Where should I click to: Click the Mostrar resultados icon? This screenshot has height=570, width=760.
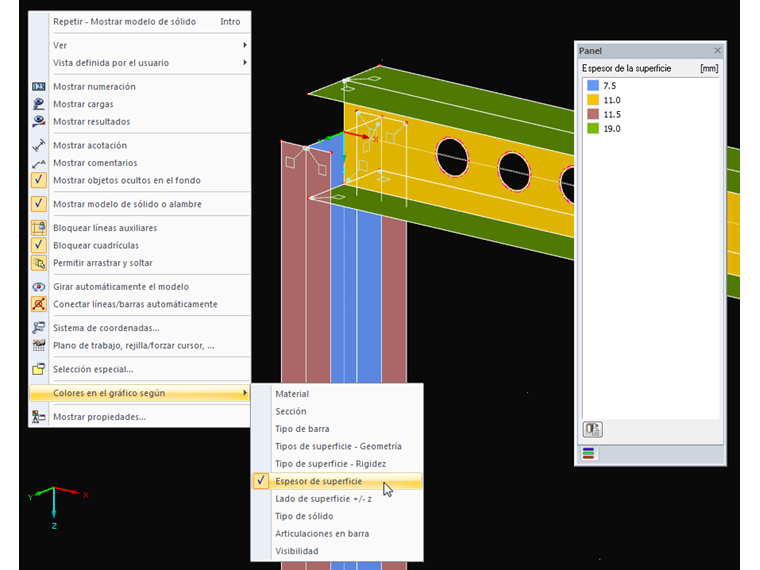pos(39,122)
